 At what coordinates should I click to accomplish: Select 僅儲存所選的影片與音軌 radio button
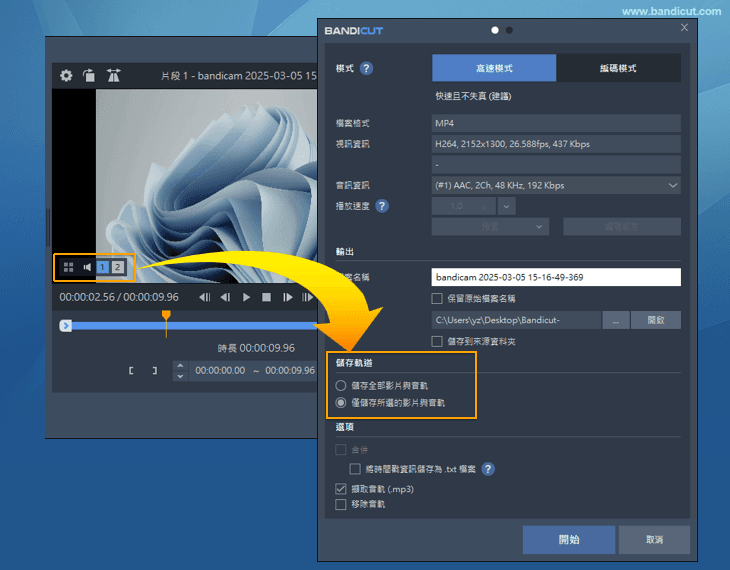(x=341, y=402)
